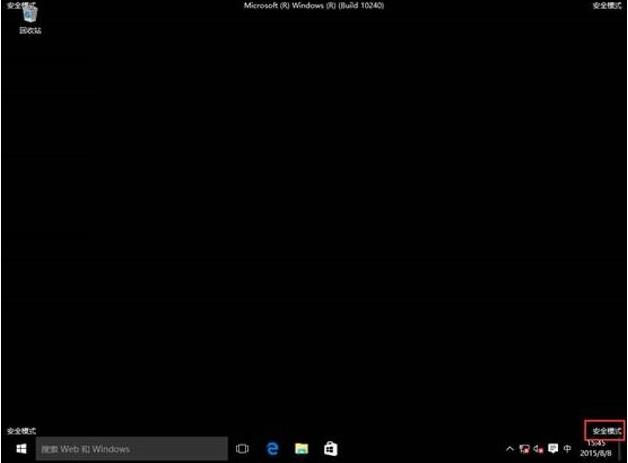628x463 pixels.
Task: Expand the hidden system tray icons
Action: [x=511, y=450]
